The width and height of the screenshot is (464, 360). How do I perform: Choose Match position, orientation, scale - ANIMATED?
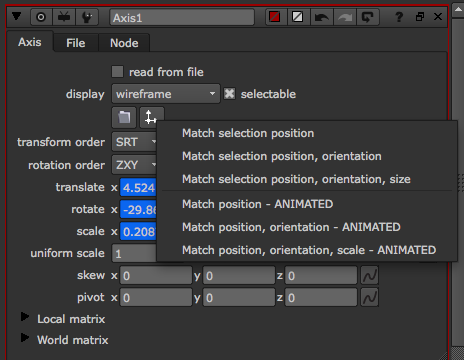pos(309,250)
